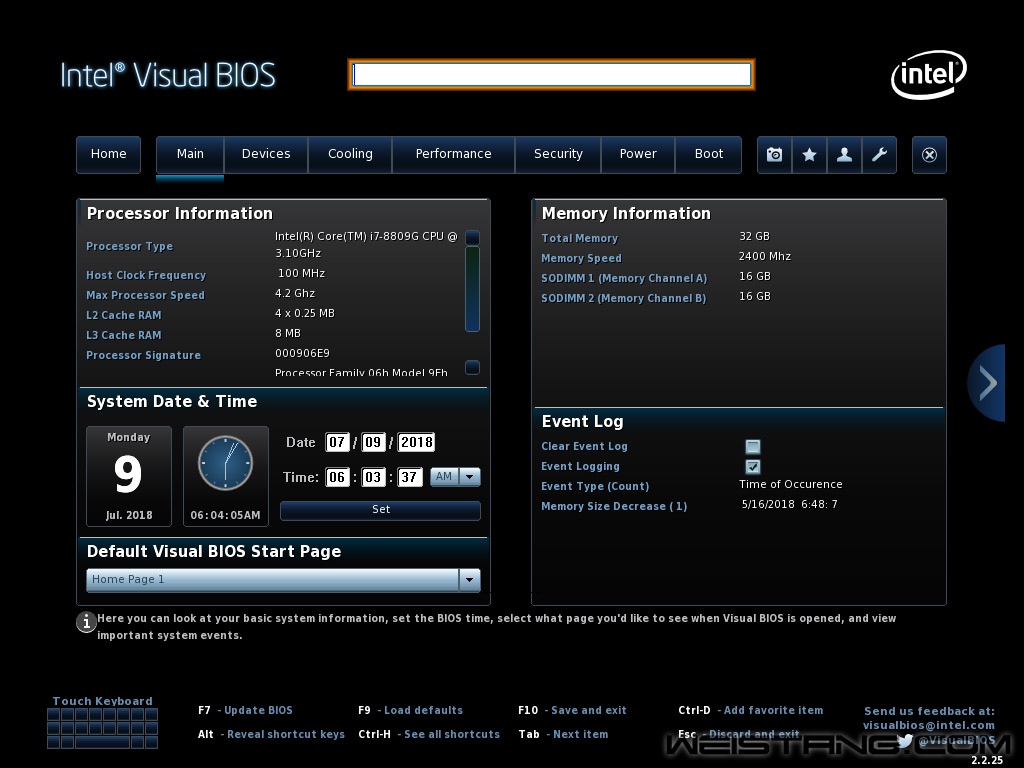Image resolution: width=1024 pixels, height=768 pixels.
Task: Click the time hours field 06
Action: [337, 477]
